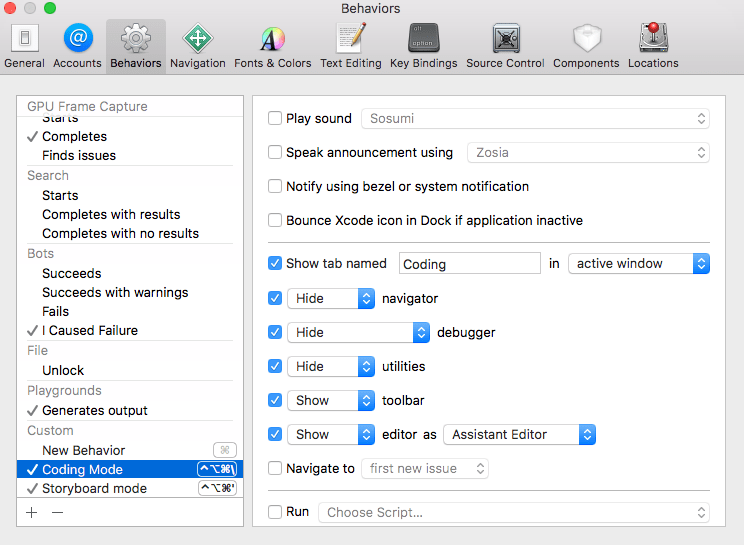Uncheck the Show tab named checkbox
Viewport: 744px width, 545px height.
point(275,264)
